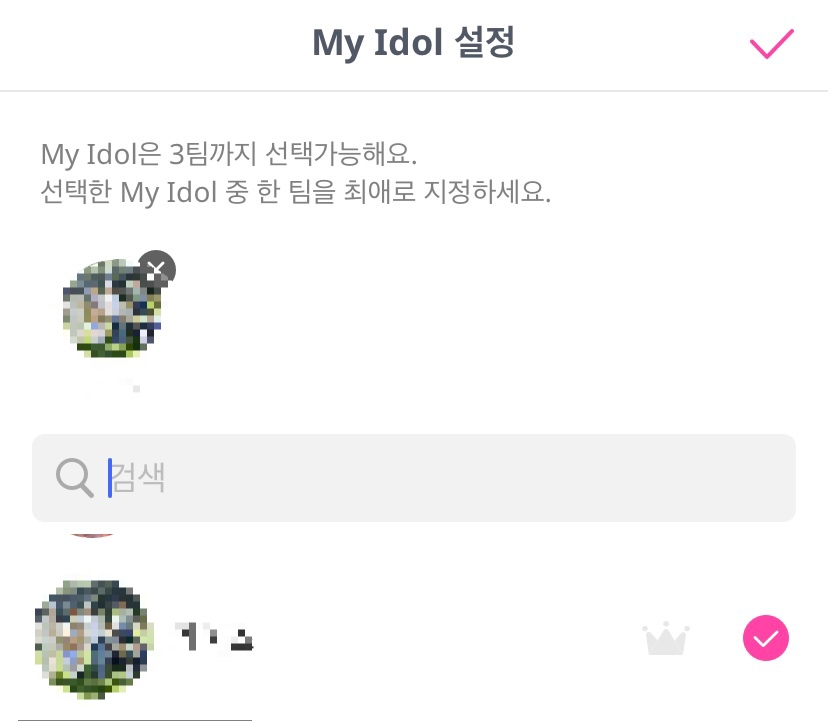Image resolution: width=828 pixels, height=721 pixels.
Task: Tap the partial divider line at bottom left
Action: click(135, 718)
